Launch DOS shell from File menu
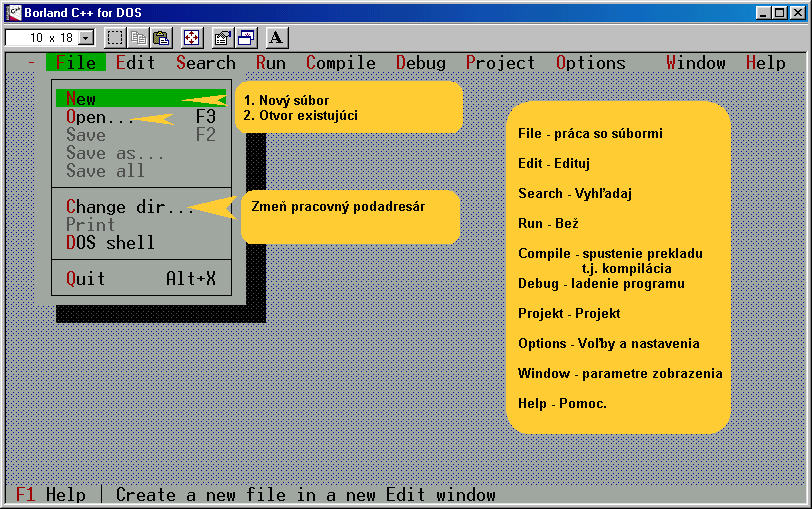Screen dimensions: 812x509 (110, 243)
